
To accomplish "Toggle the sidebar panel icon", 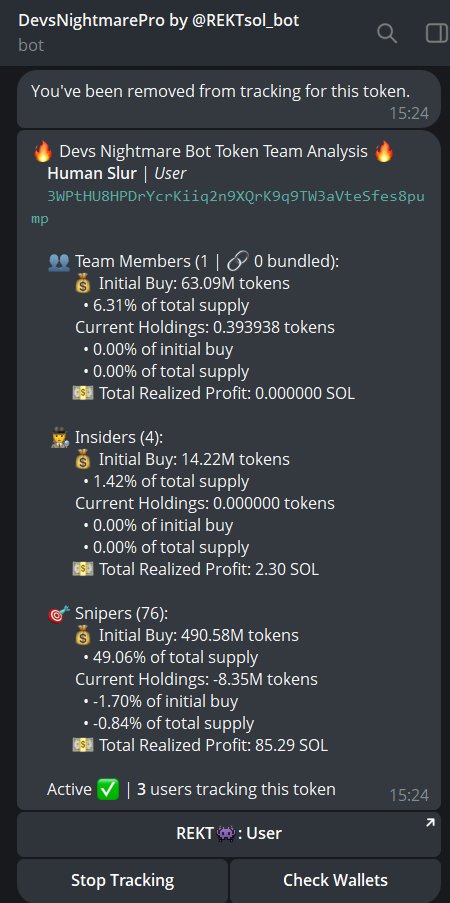I will pos(437,33).
